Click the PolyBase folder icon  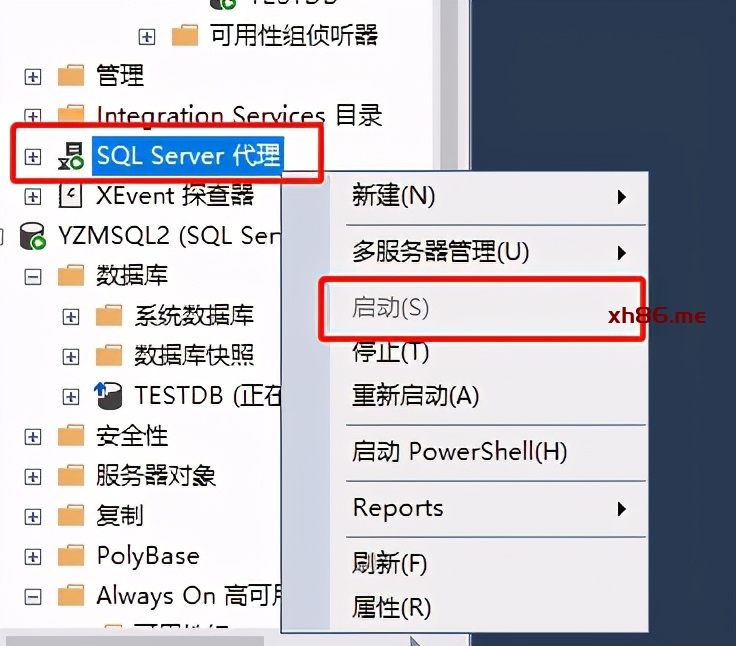(71, 556)
